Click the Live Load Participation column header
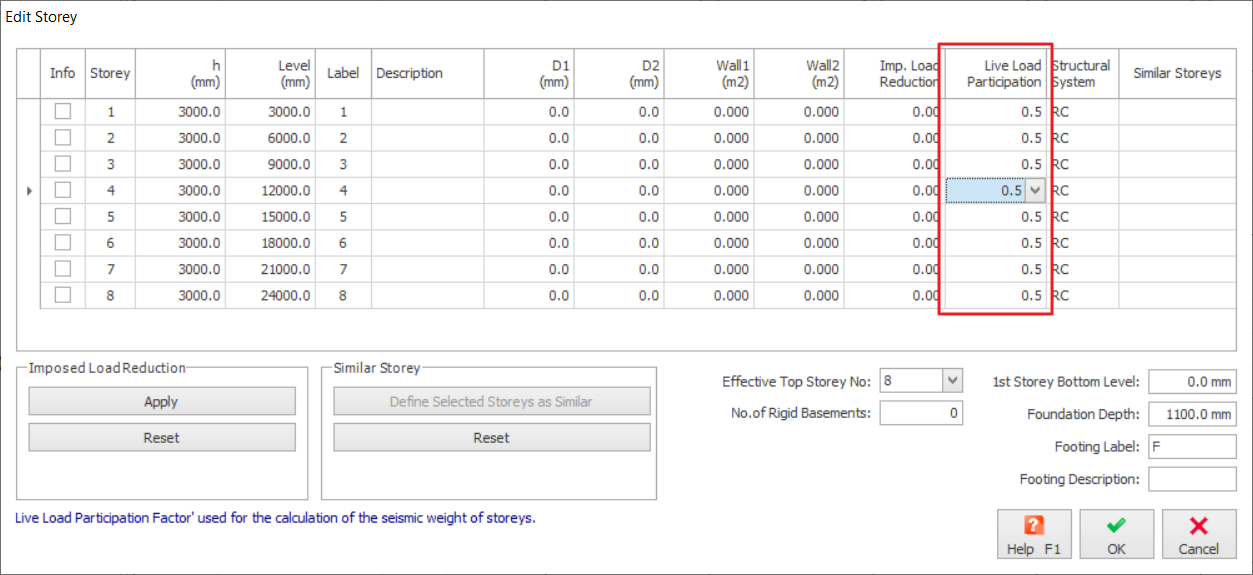Viewport: 1253px width, 575px height. coord(995,73)
